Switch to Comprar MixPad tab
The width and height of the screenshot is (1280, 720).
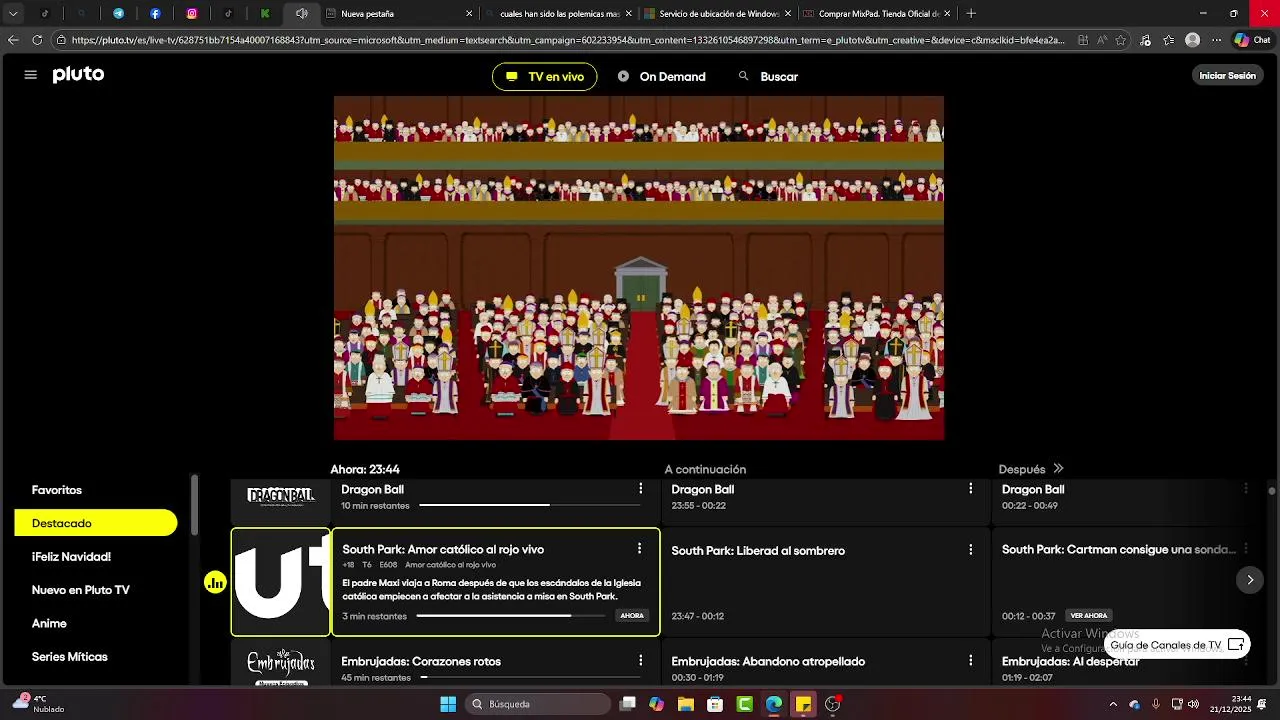pos(877,14)
